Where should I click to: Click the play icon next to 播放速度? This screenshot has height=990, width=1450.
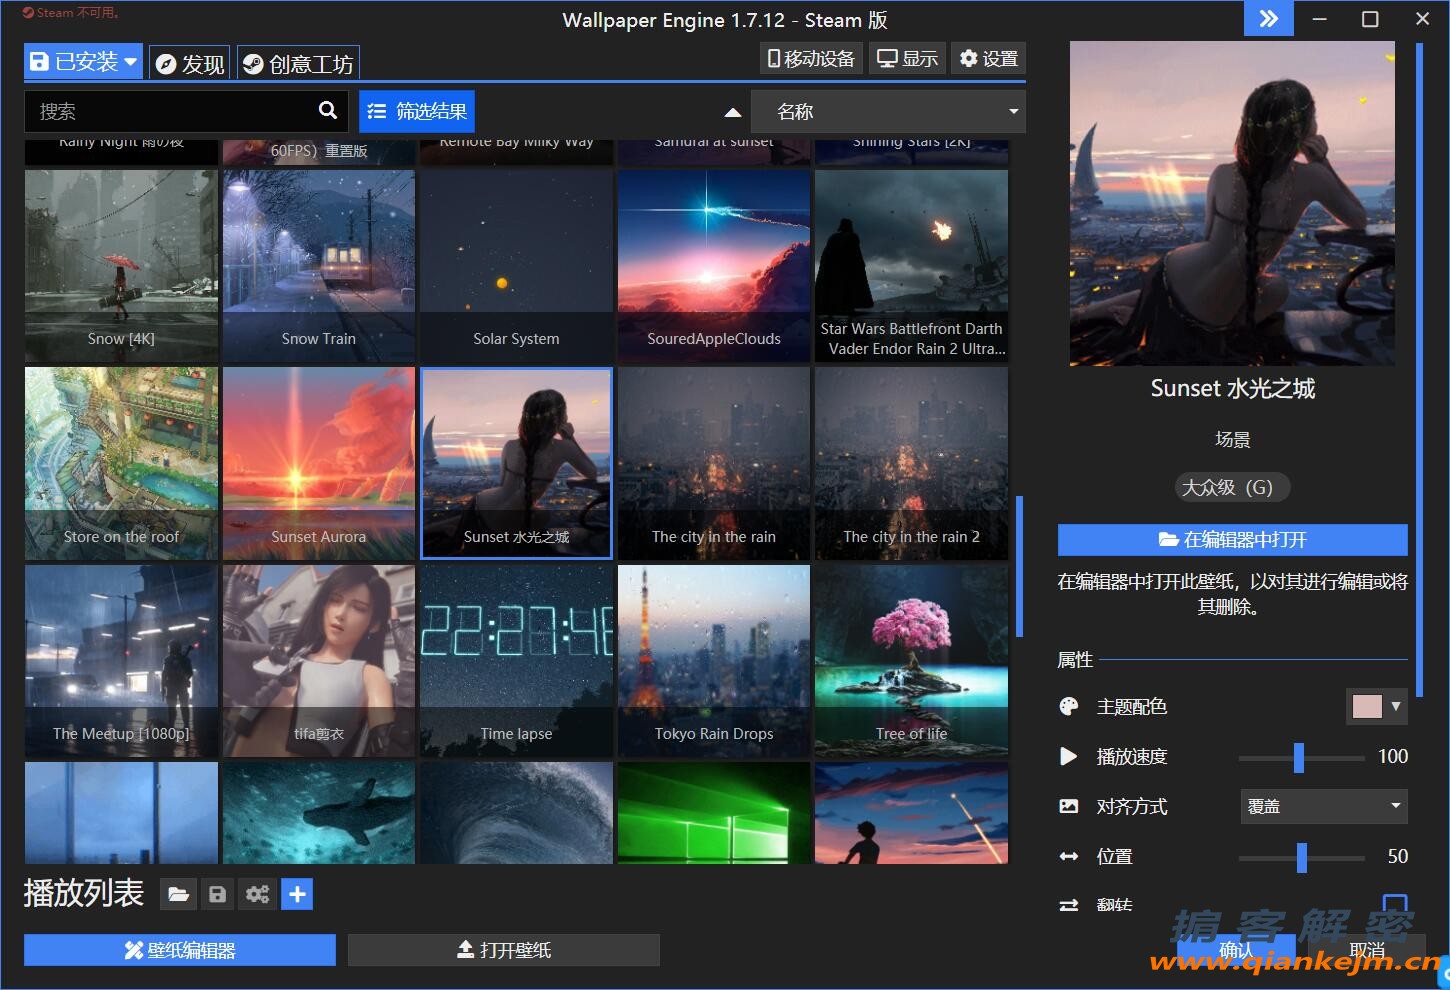[1069, 756]
